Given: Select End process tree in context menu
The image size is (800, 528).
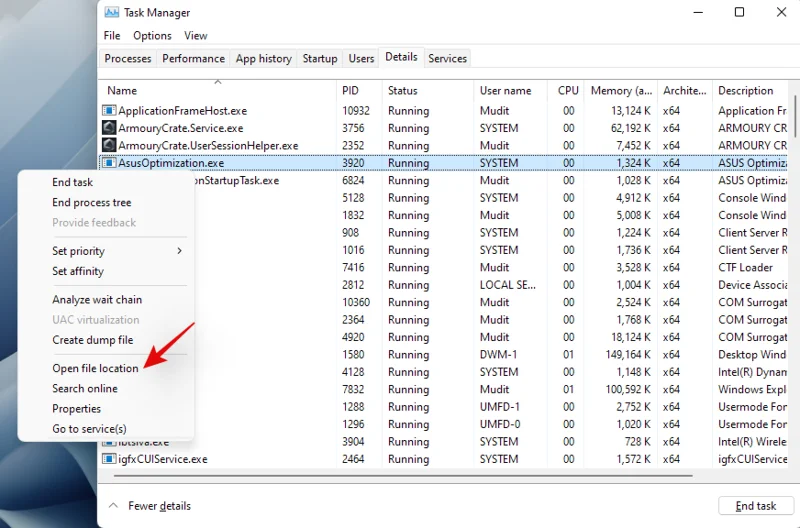Looking at the screenshot, I should tap(91, 203).
